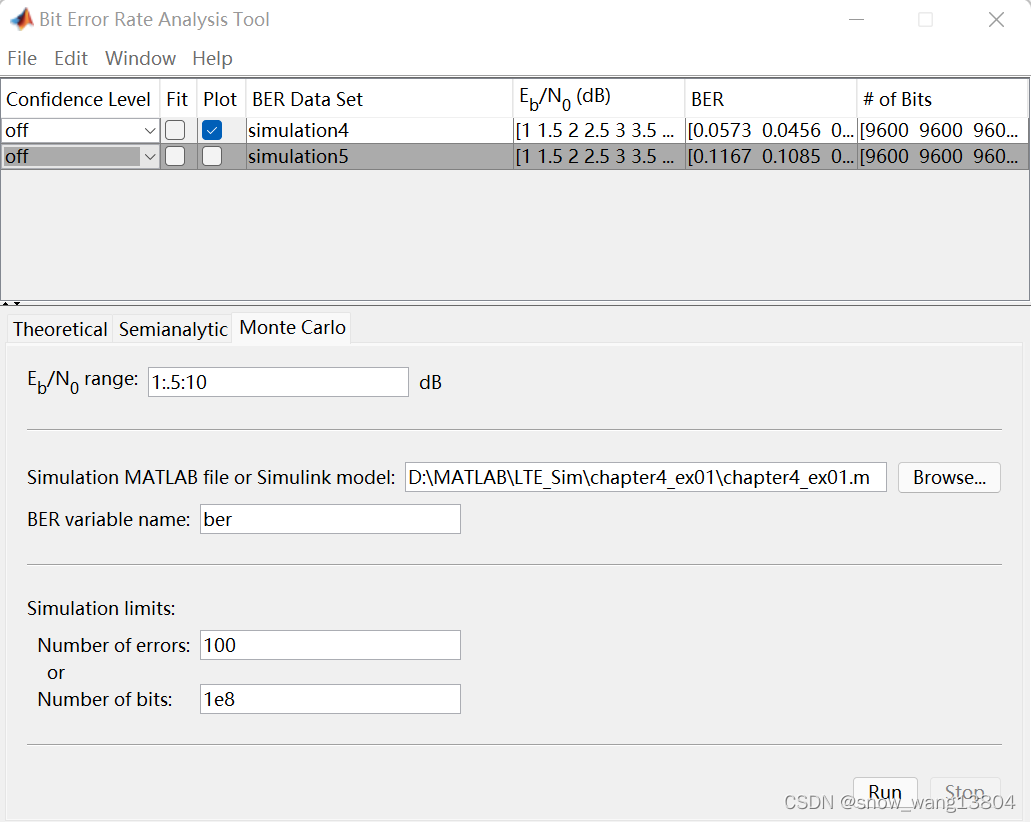Click simulation5's Eb/N0 values cell
This screenshot has height=822, width=1031.
pyautogui.click(x=598, y=157)
